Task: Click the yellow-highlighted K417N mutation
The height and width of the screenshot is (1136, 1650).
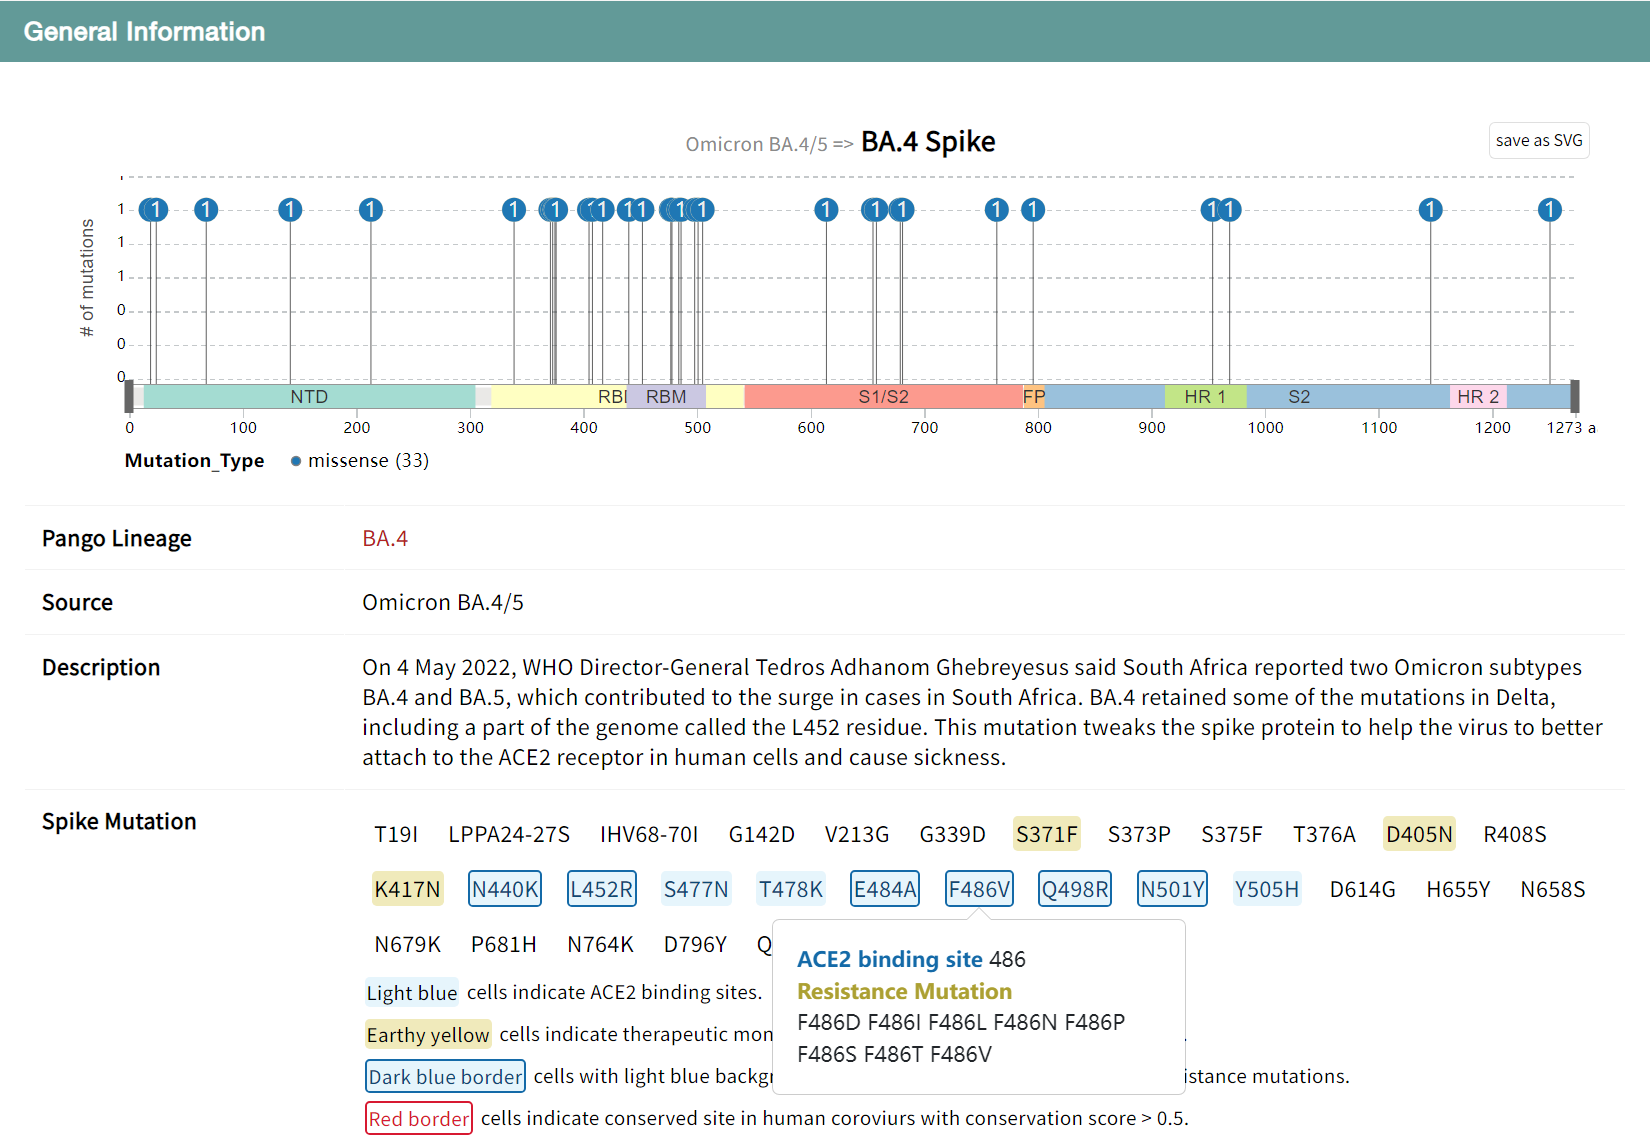Action: [x=407, y=889]
